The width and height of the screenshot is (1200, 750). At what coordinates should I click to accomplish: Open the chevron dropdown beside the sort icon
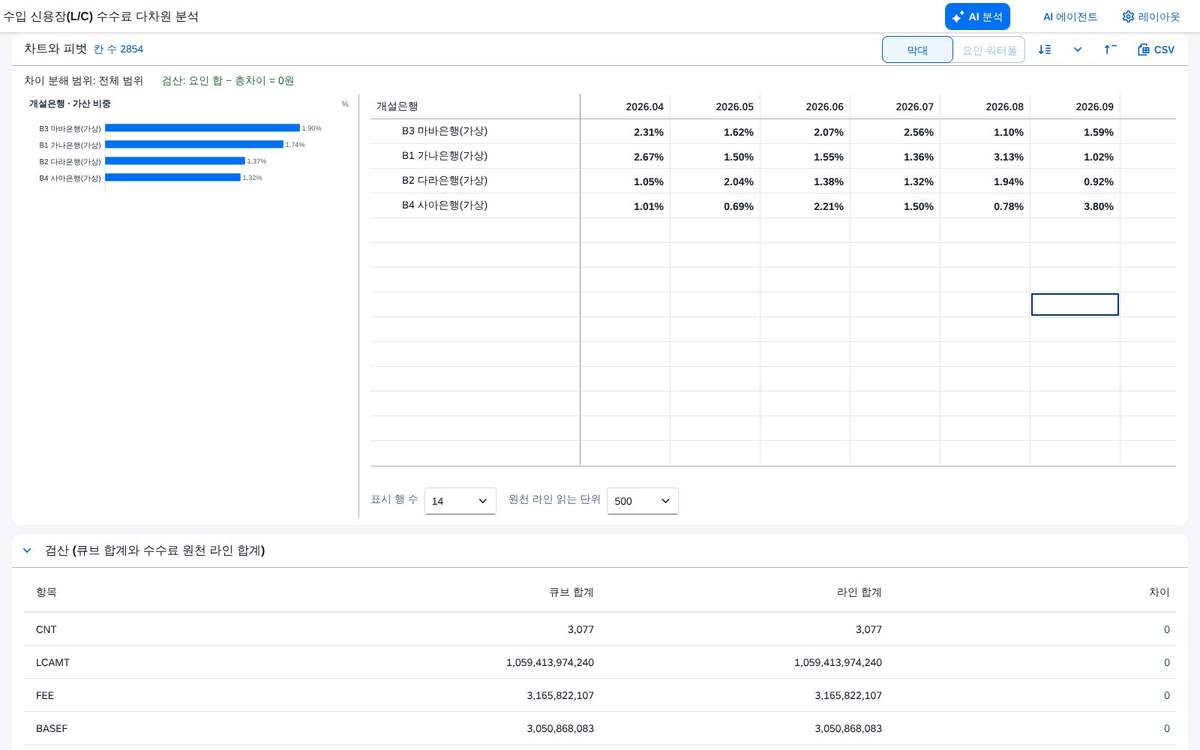click(1078, 50)
